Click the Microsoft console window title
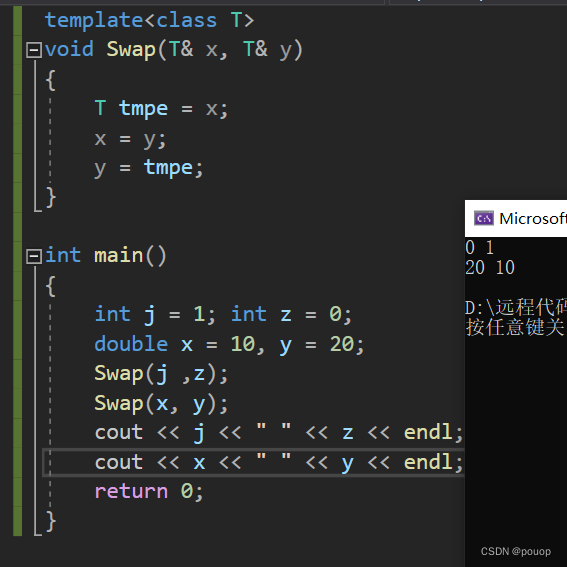The height and width of the screenshot is (567, 567). tap(533, 218)
